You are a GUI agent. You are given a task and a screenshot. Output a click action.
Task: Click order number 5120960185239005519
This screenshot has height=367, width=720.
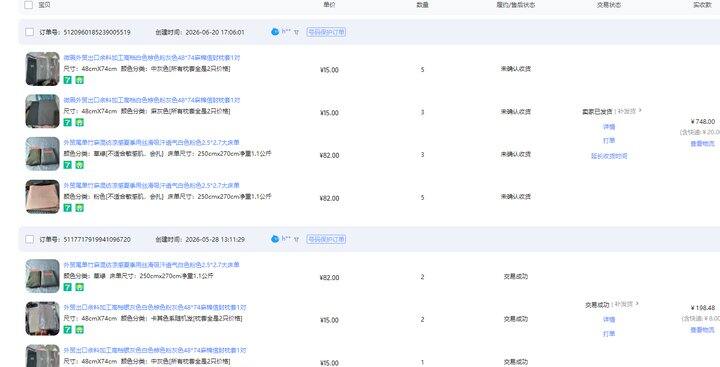point(97,33)
